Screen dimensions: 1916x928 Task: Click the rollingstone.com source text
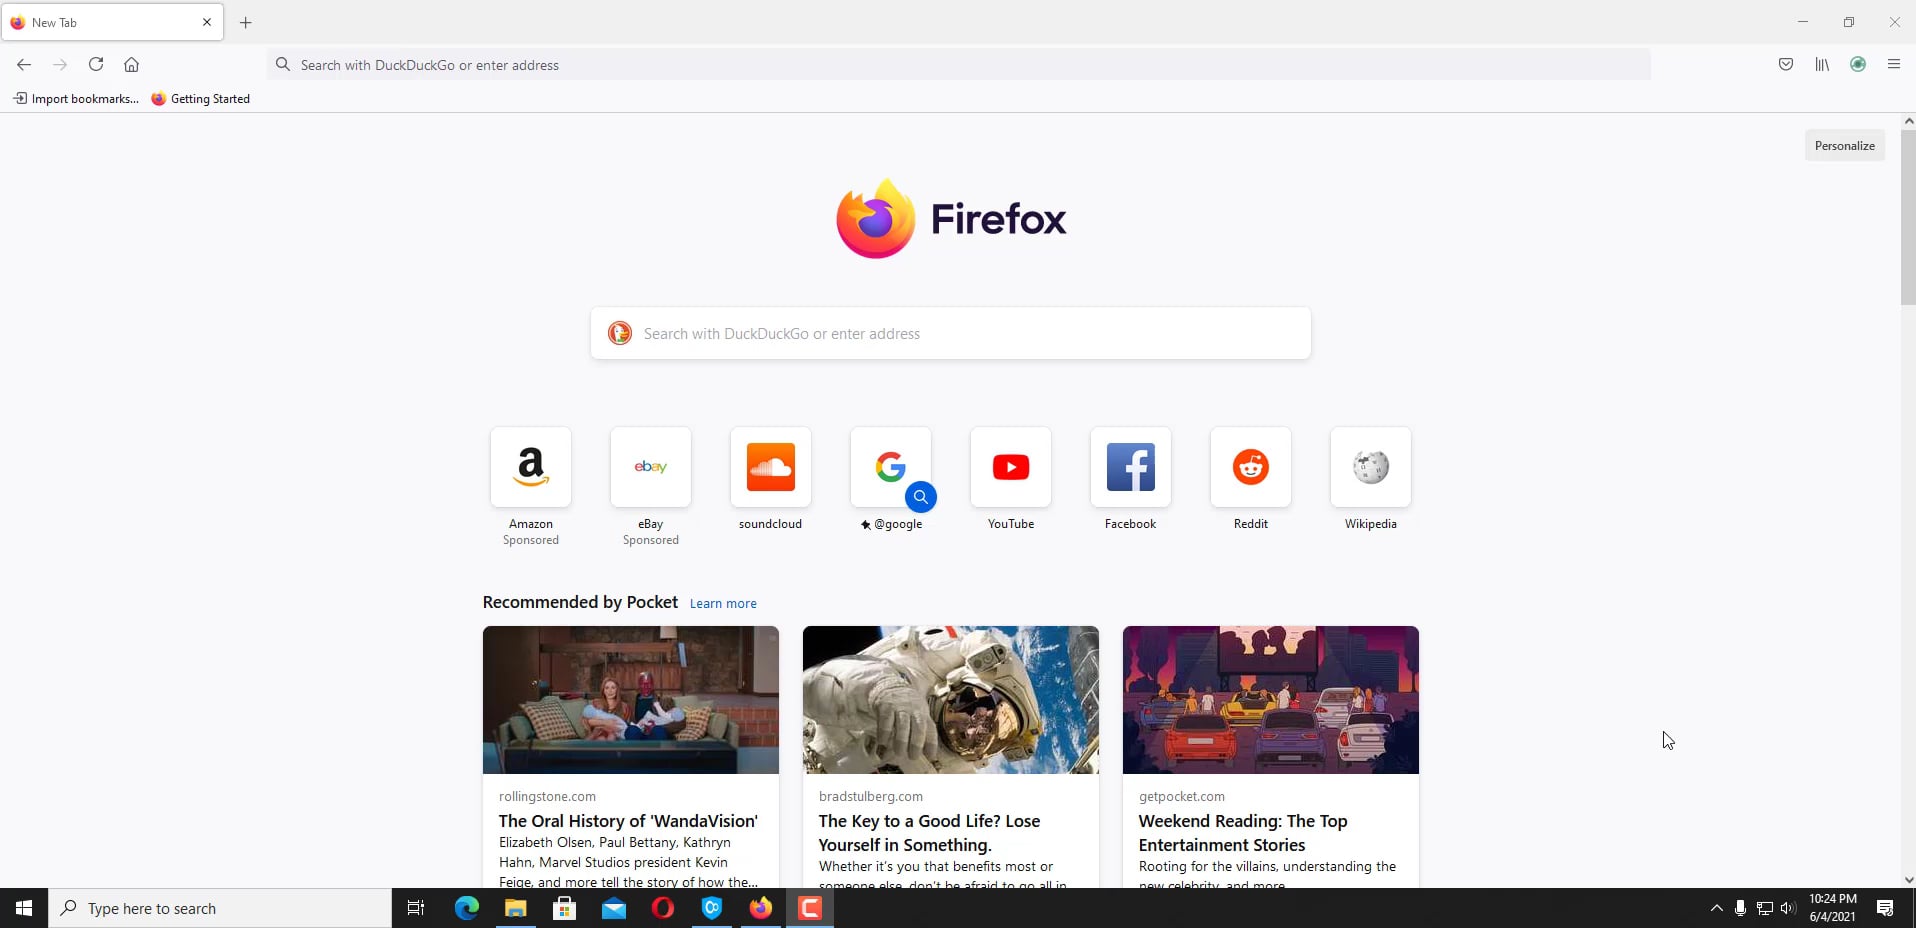pyautogui.click(x=547, y=797)
